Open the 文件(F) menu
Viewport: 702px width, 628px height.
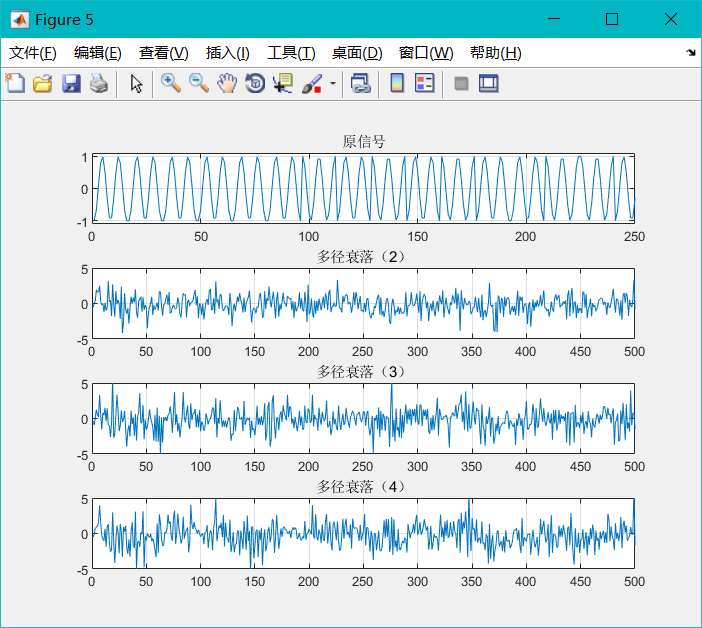click(x=33, y=53)
